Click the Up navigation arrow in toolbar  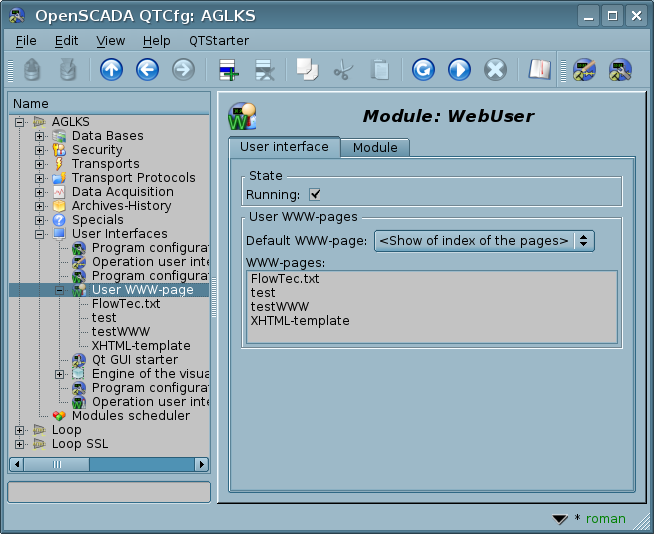click(111, 70)
